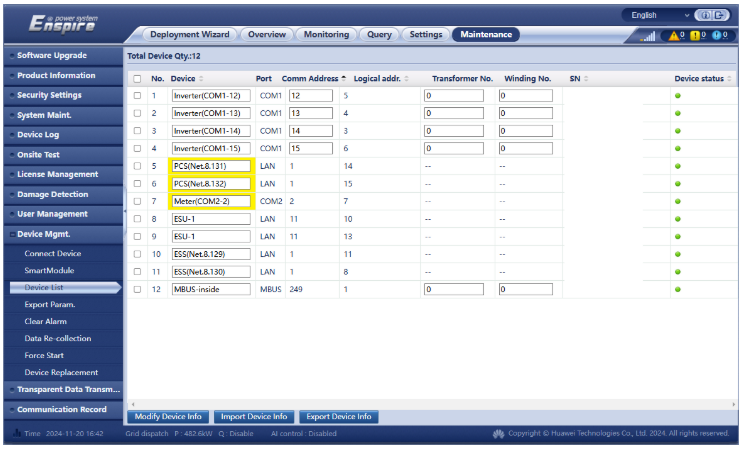This screenshot has width=745, height=450.
Task: Click the signal strength icon
Action: pyautogui.click(x=647, y=36)
